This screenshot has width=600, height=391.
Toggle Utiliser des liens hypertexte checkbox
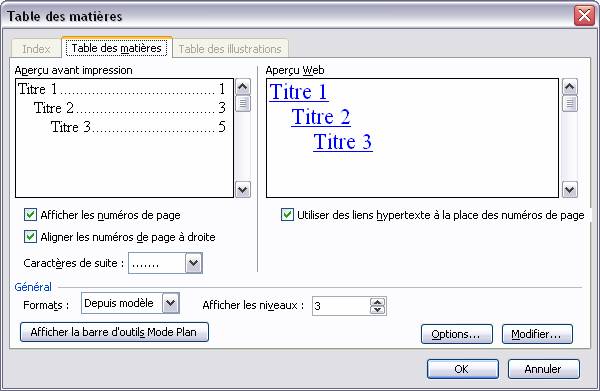coord(287,215)
